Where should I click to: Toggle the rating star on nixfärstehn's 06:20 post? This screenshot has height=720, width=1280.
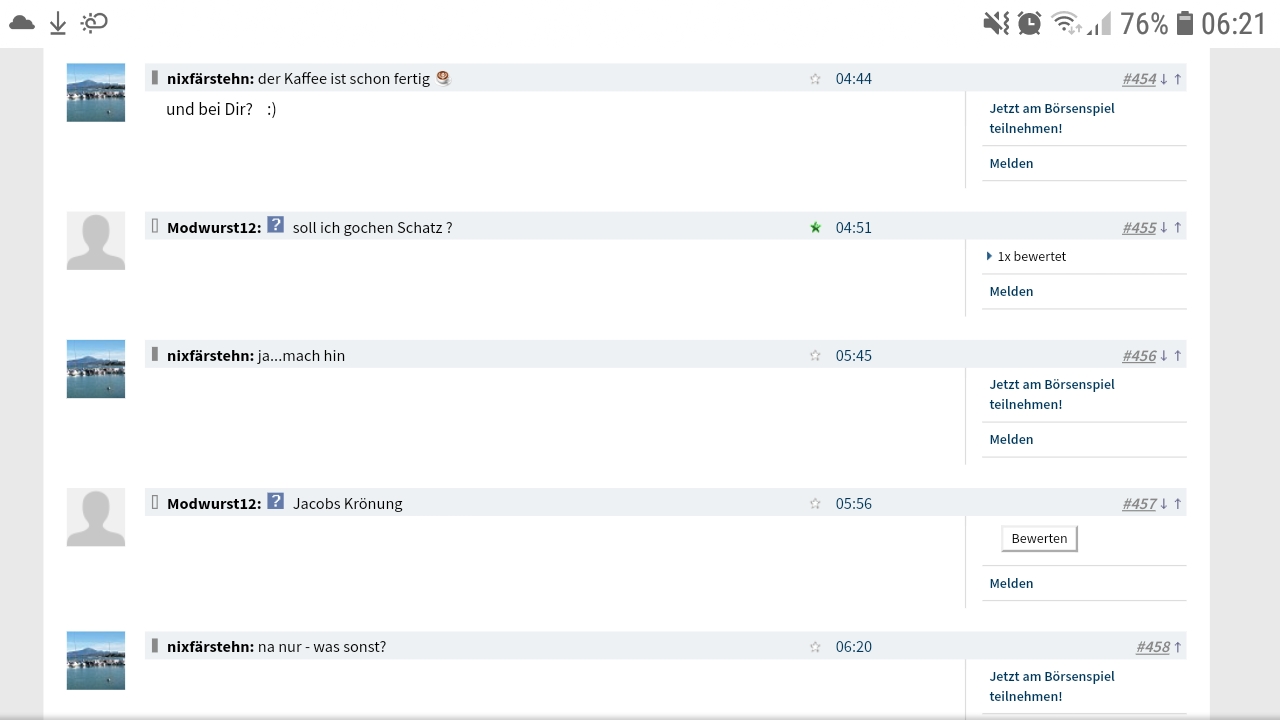pos(815,646)
